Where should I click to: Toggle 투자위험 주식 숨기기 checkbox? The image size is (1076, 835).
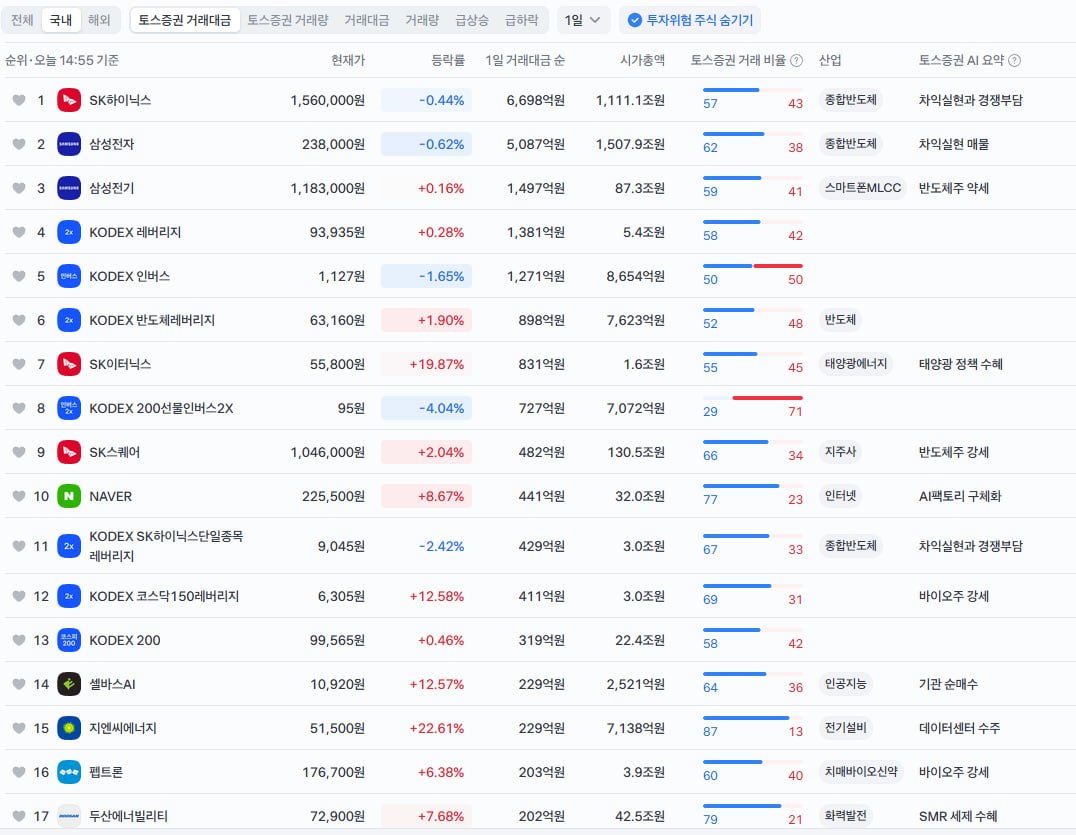point(635,20)
